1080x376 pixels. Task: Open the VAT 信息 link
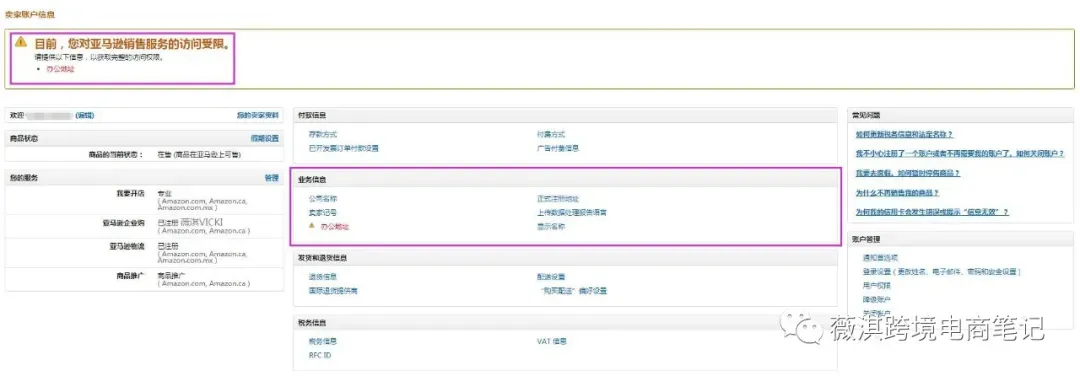coord(552,342)
